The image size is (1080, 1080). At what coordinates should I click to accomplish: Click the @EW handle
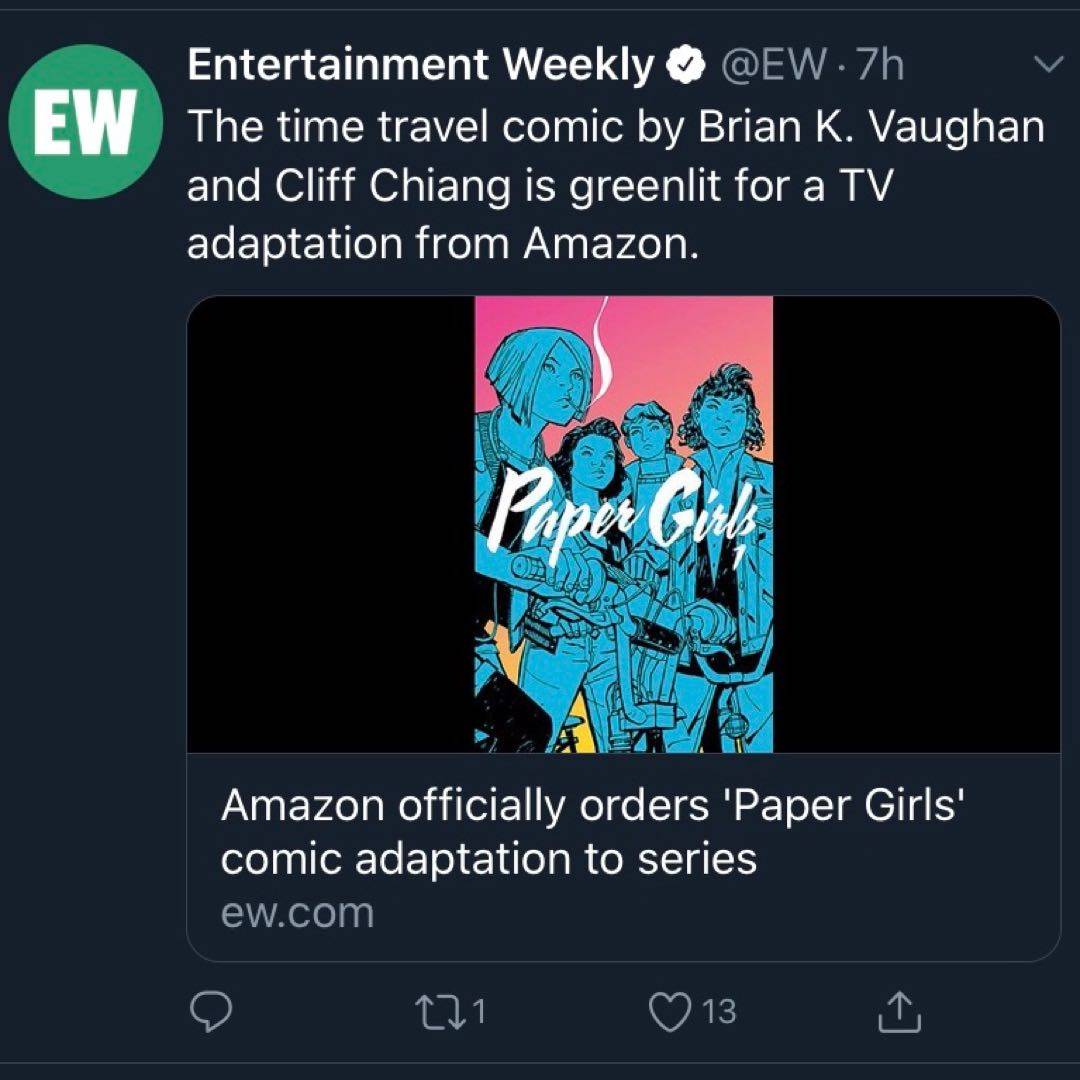tap(772, 65)
